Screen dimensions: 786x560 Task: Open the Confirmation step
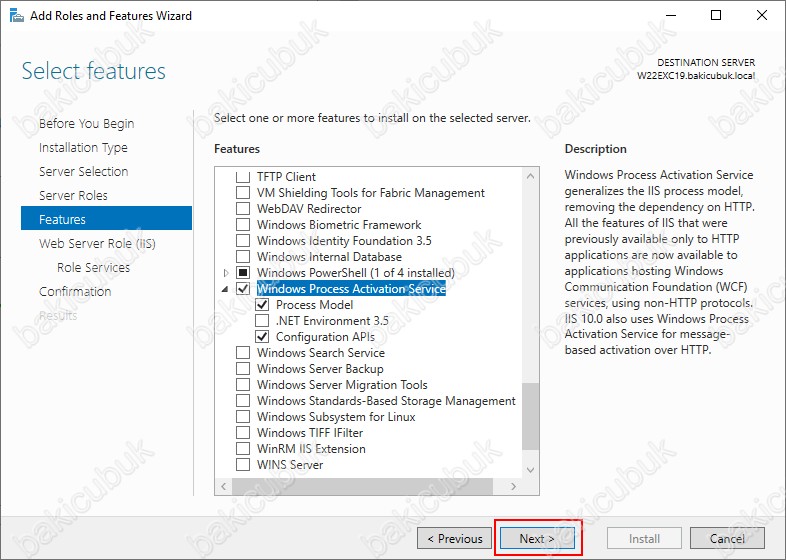(x=75, y=292)
